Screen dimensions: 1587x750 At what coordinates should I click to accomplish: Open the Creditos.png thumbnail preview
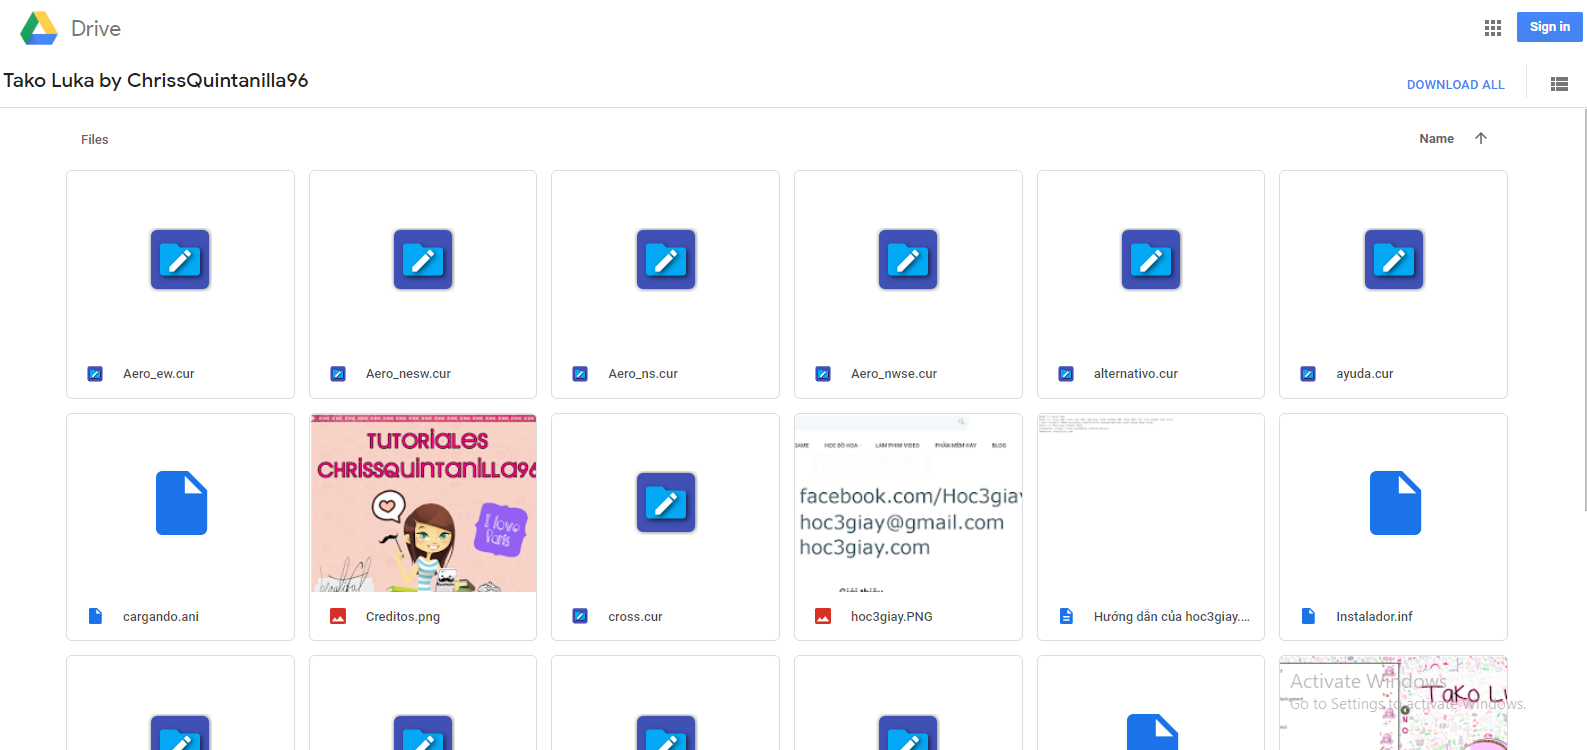click(x=423, y=503)
